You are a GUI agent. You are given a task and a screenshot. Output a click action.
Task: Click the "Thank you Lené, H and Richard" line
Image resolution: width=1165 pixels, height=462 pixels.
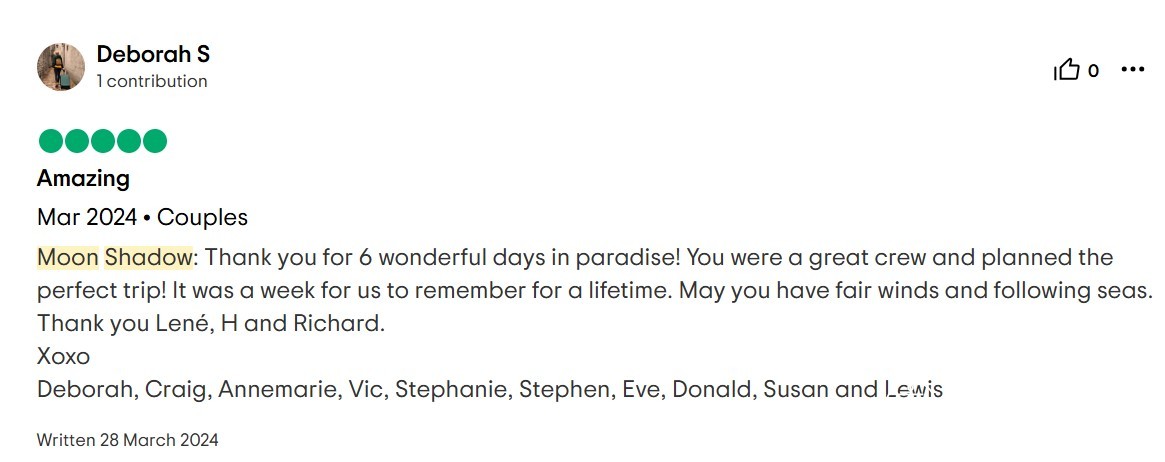pyautogui.click(x=210, y=324)
